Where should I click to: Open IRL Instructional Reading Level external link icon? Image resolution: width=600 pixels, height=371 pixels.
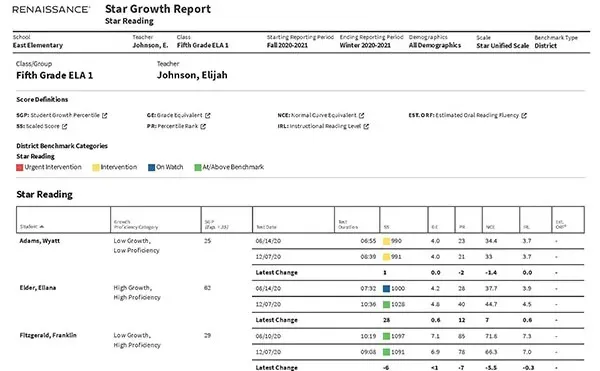[x=366, y=126]
